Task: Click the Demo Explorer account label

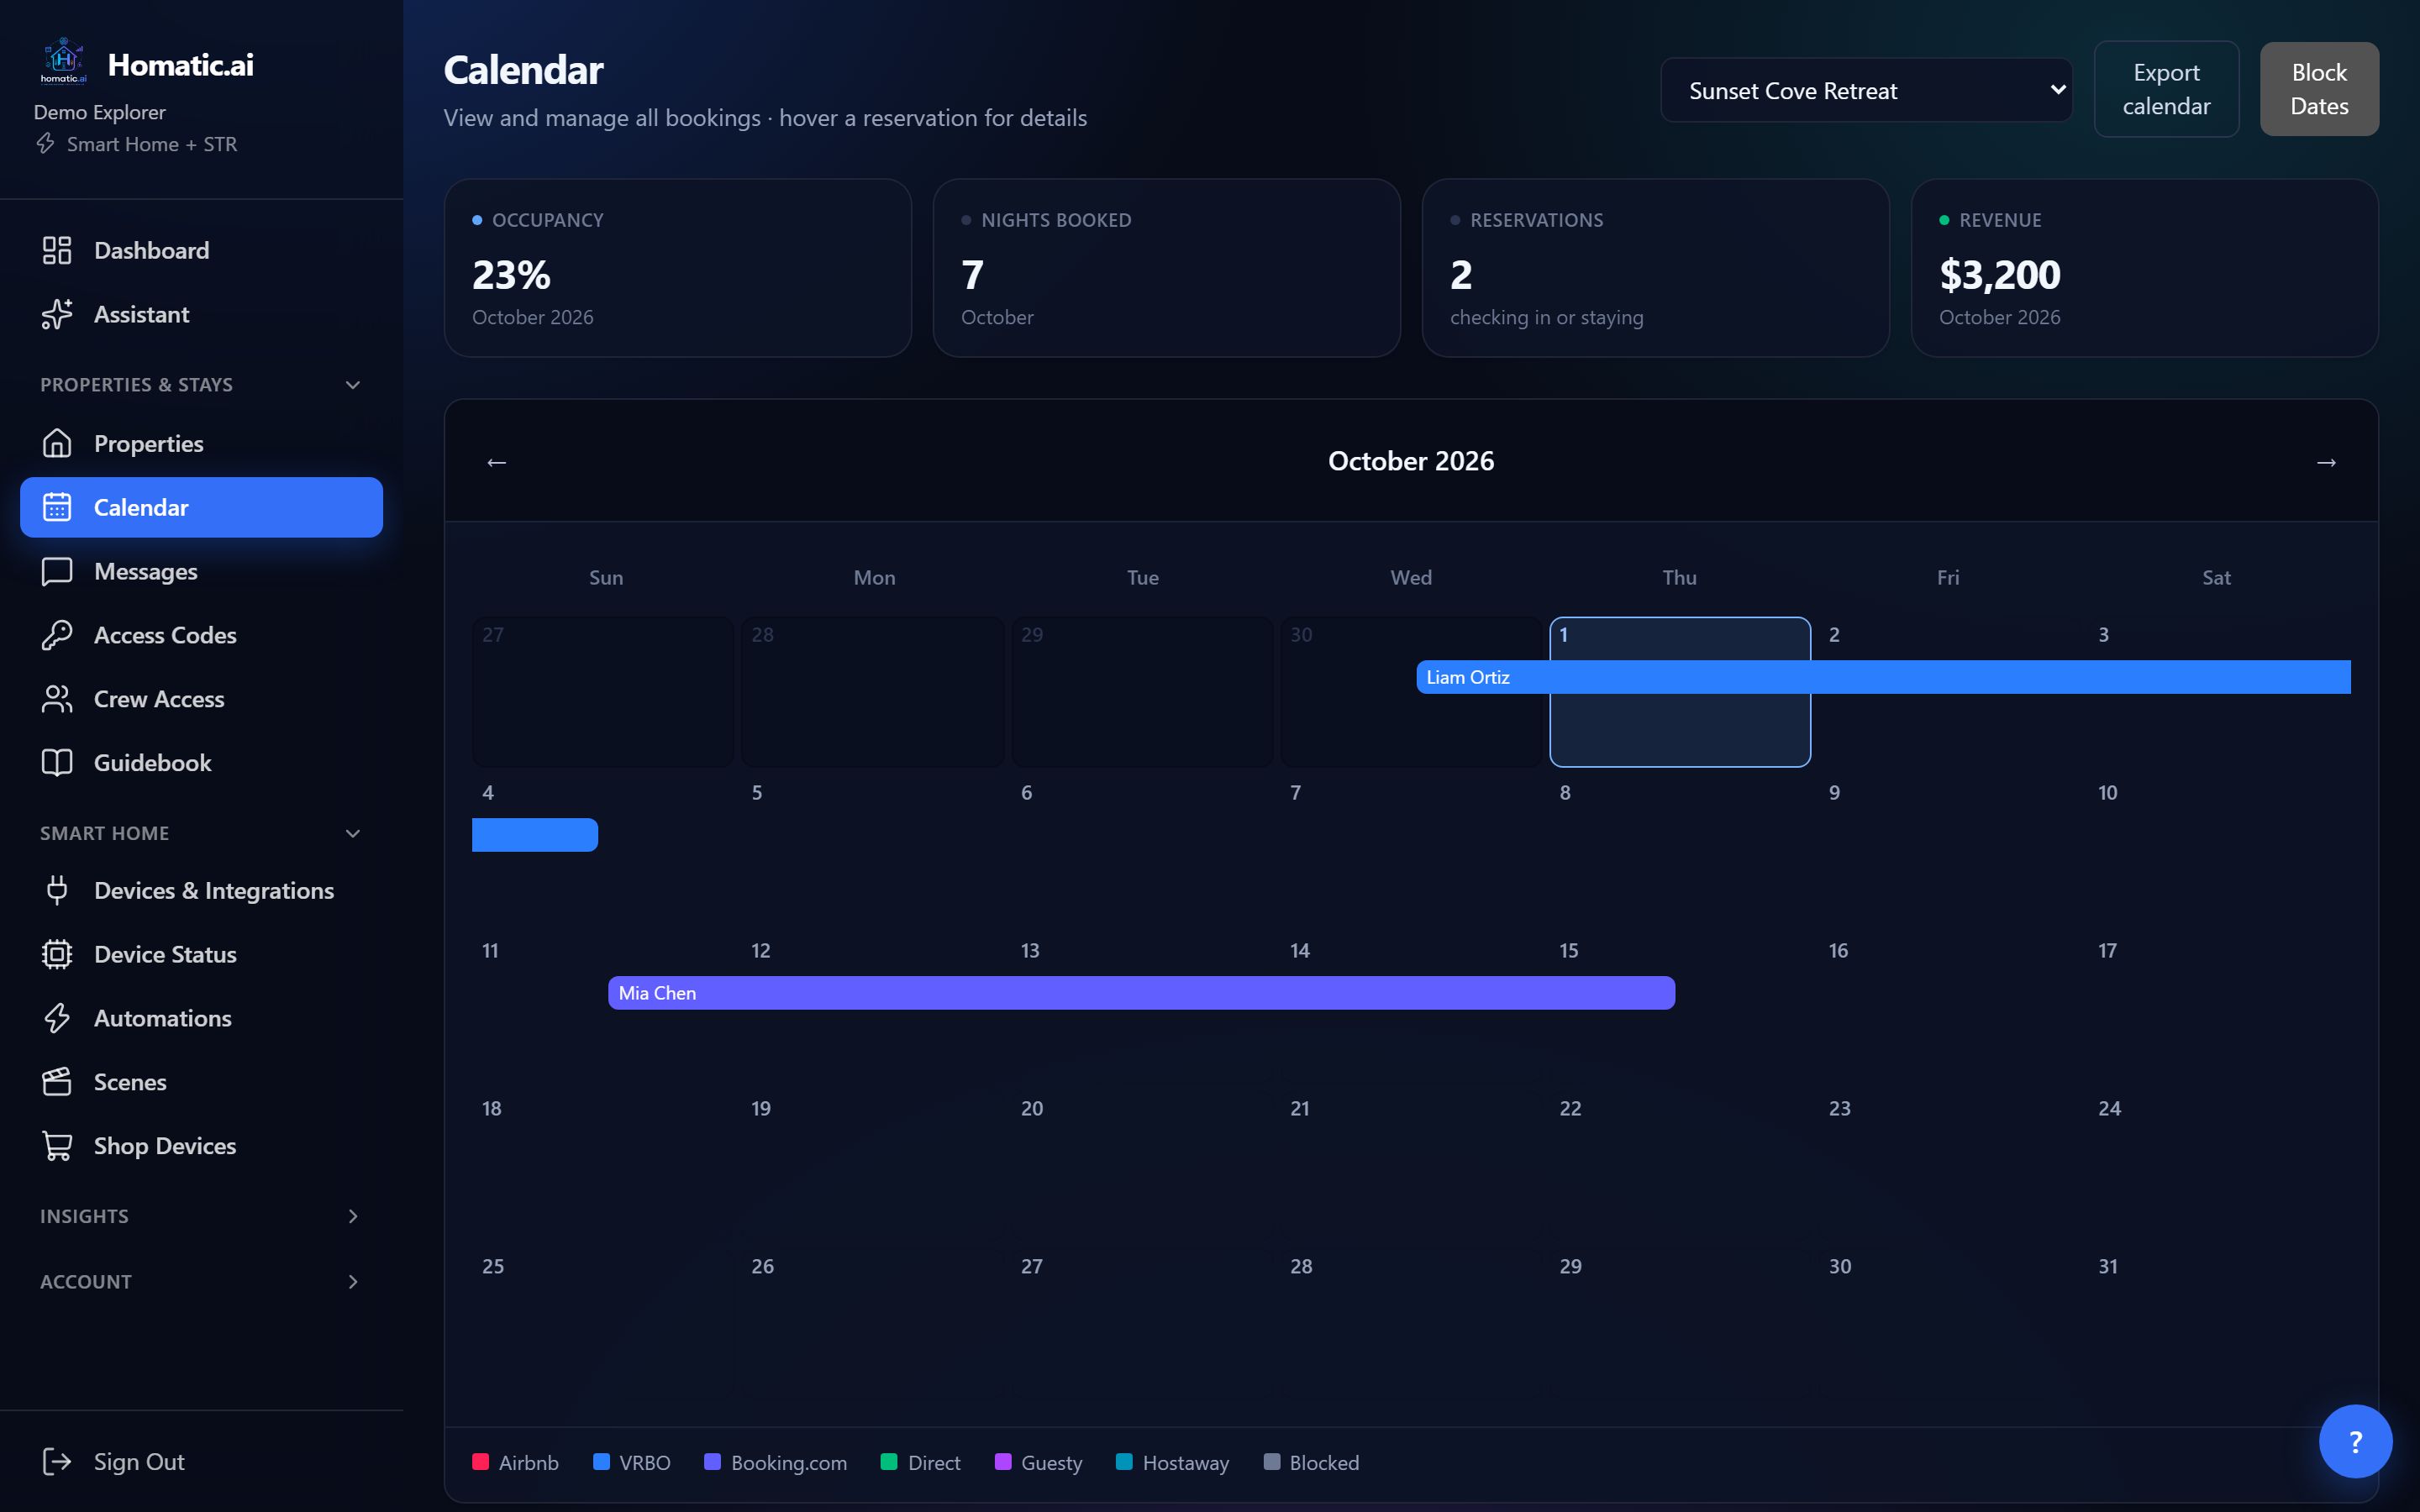Action: tap(100, 112)
